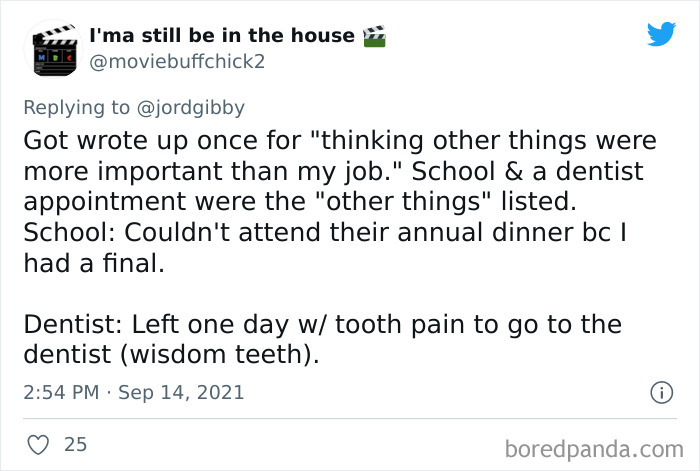Like the tweet with the heart icon
The height and width of the screenshot is (471, 700).
click(x=39, y=443)
